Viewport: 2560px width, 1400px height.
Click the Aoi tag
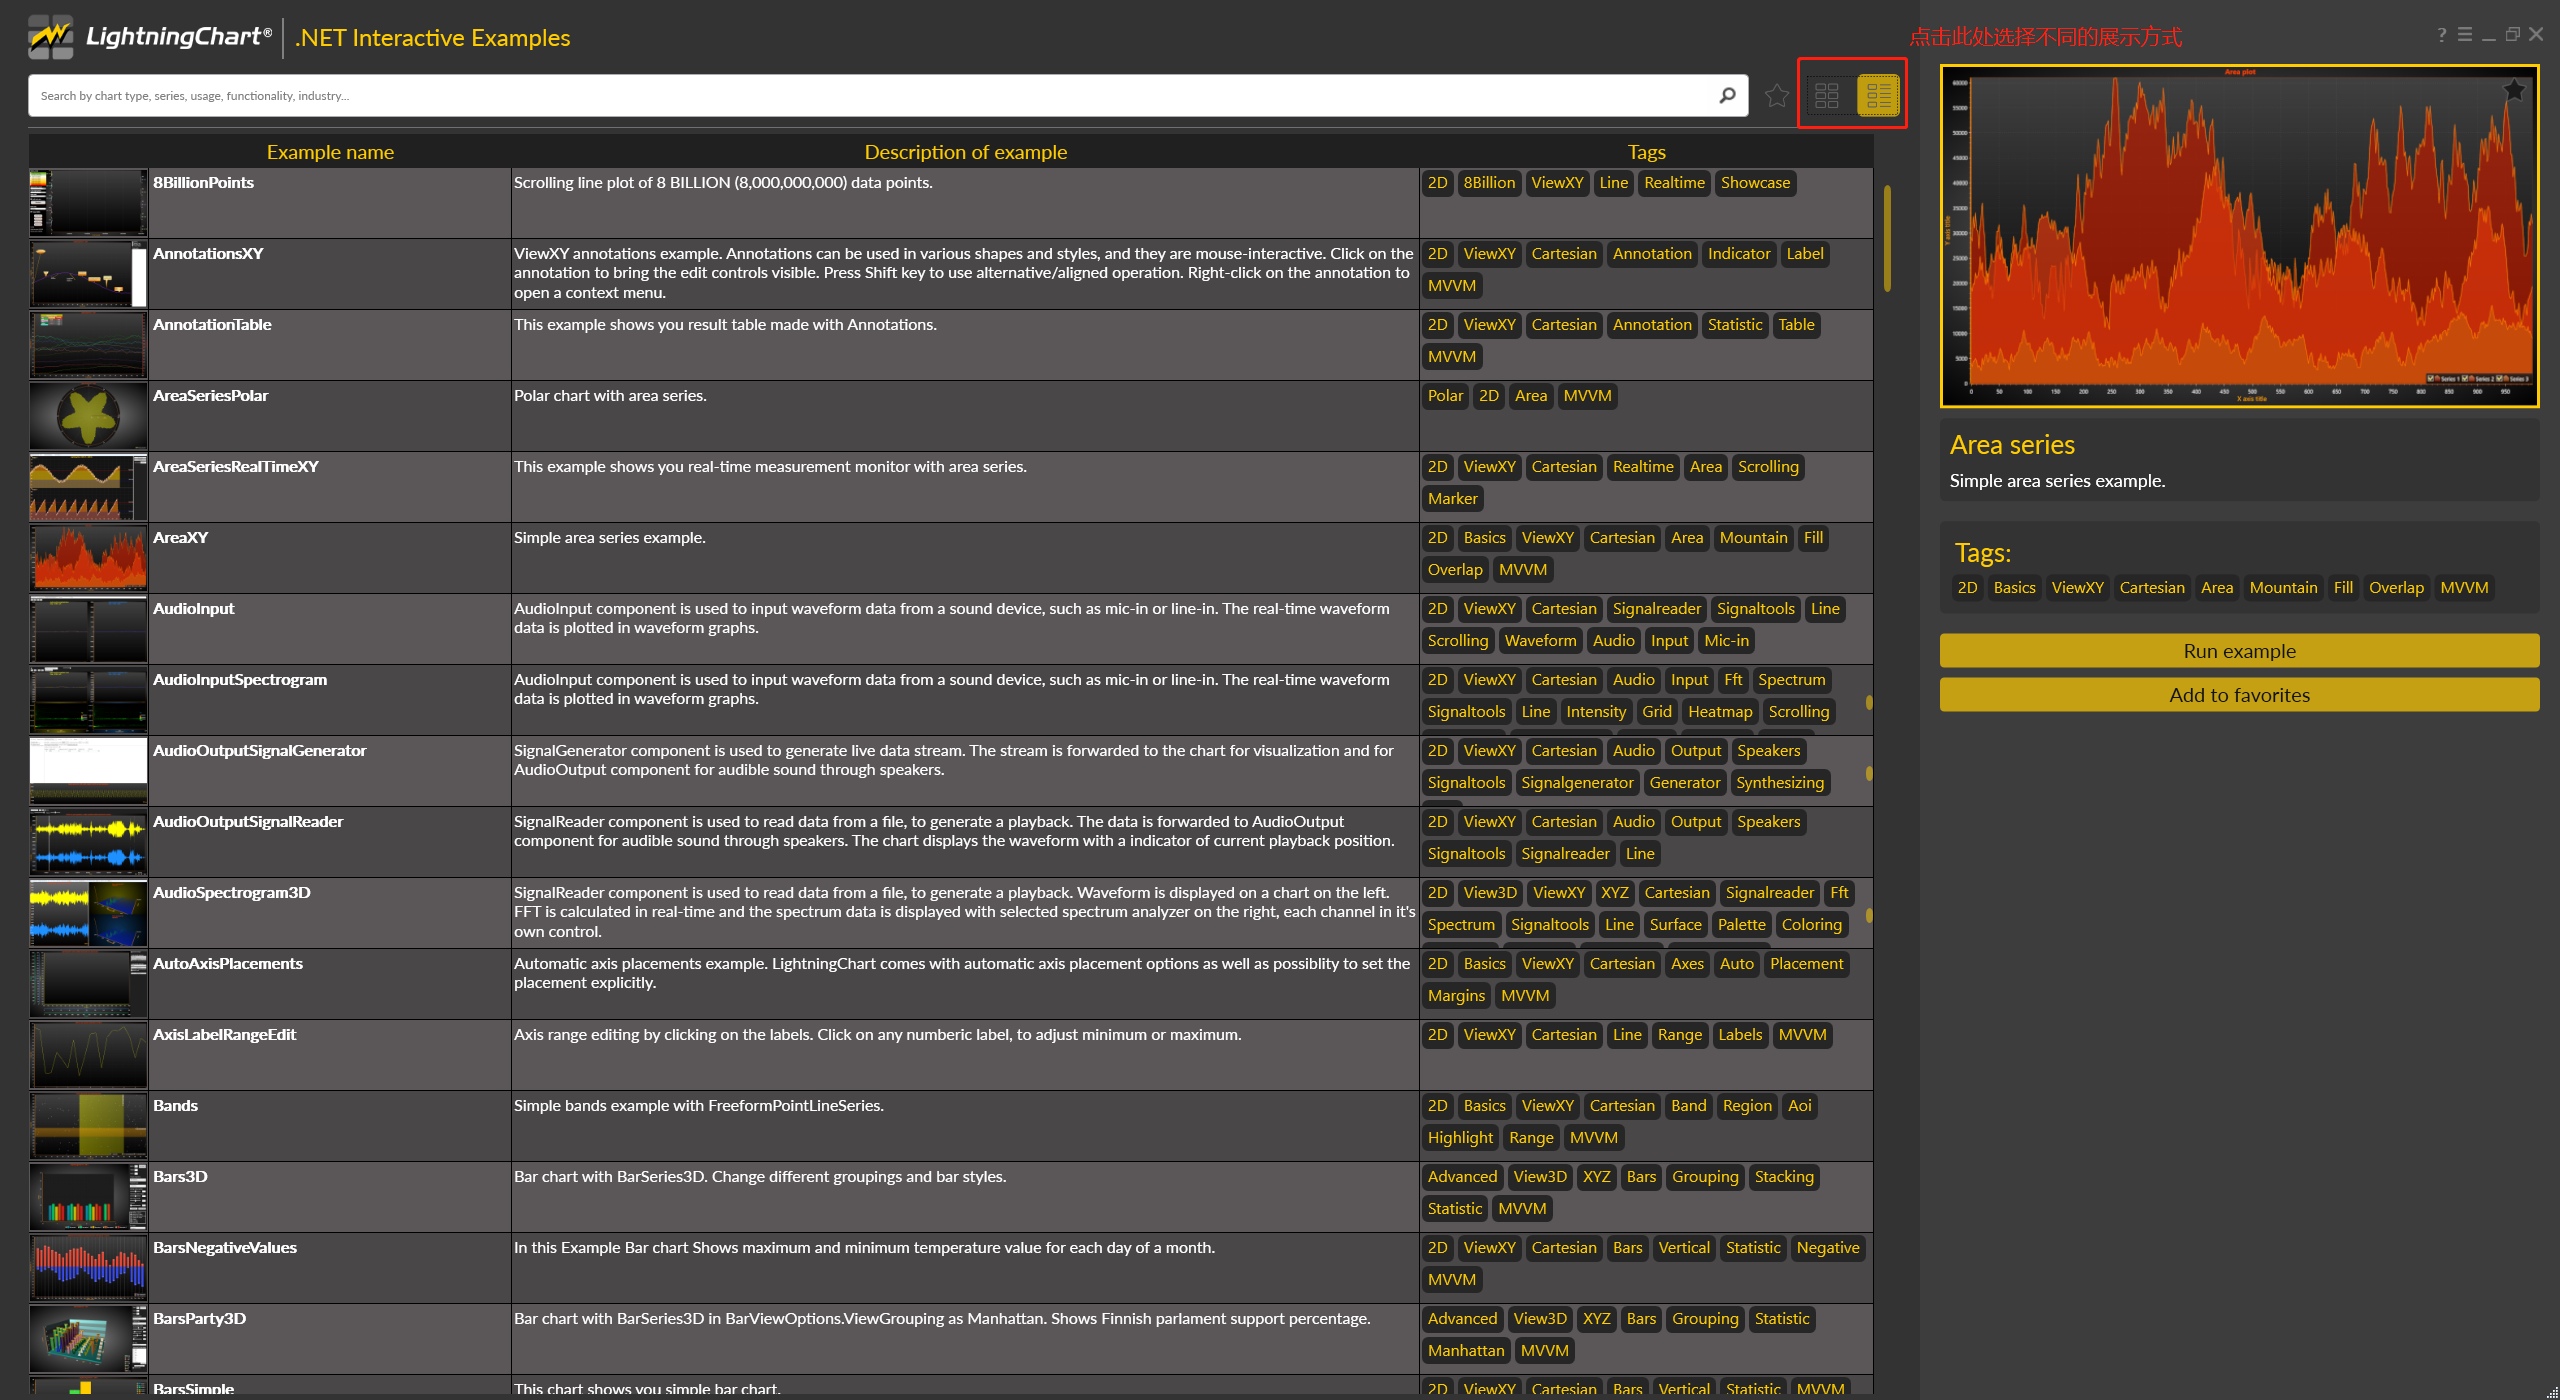pos(1799,1106)
